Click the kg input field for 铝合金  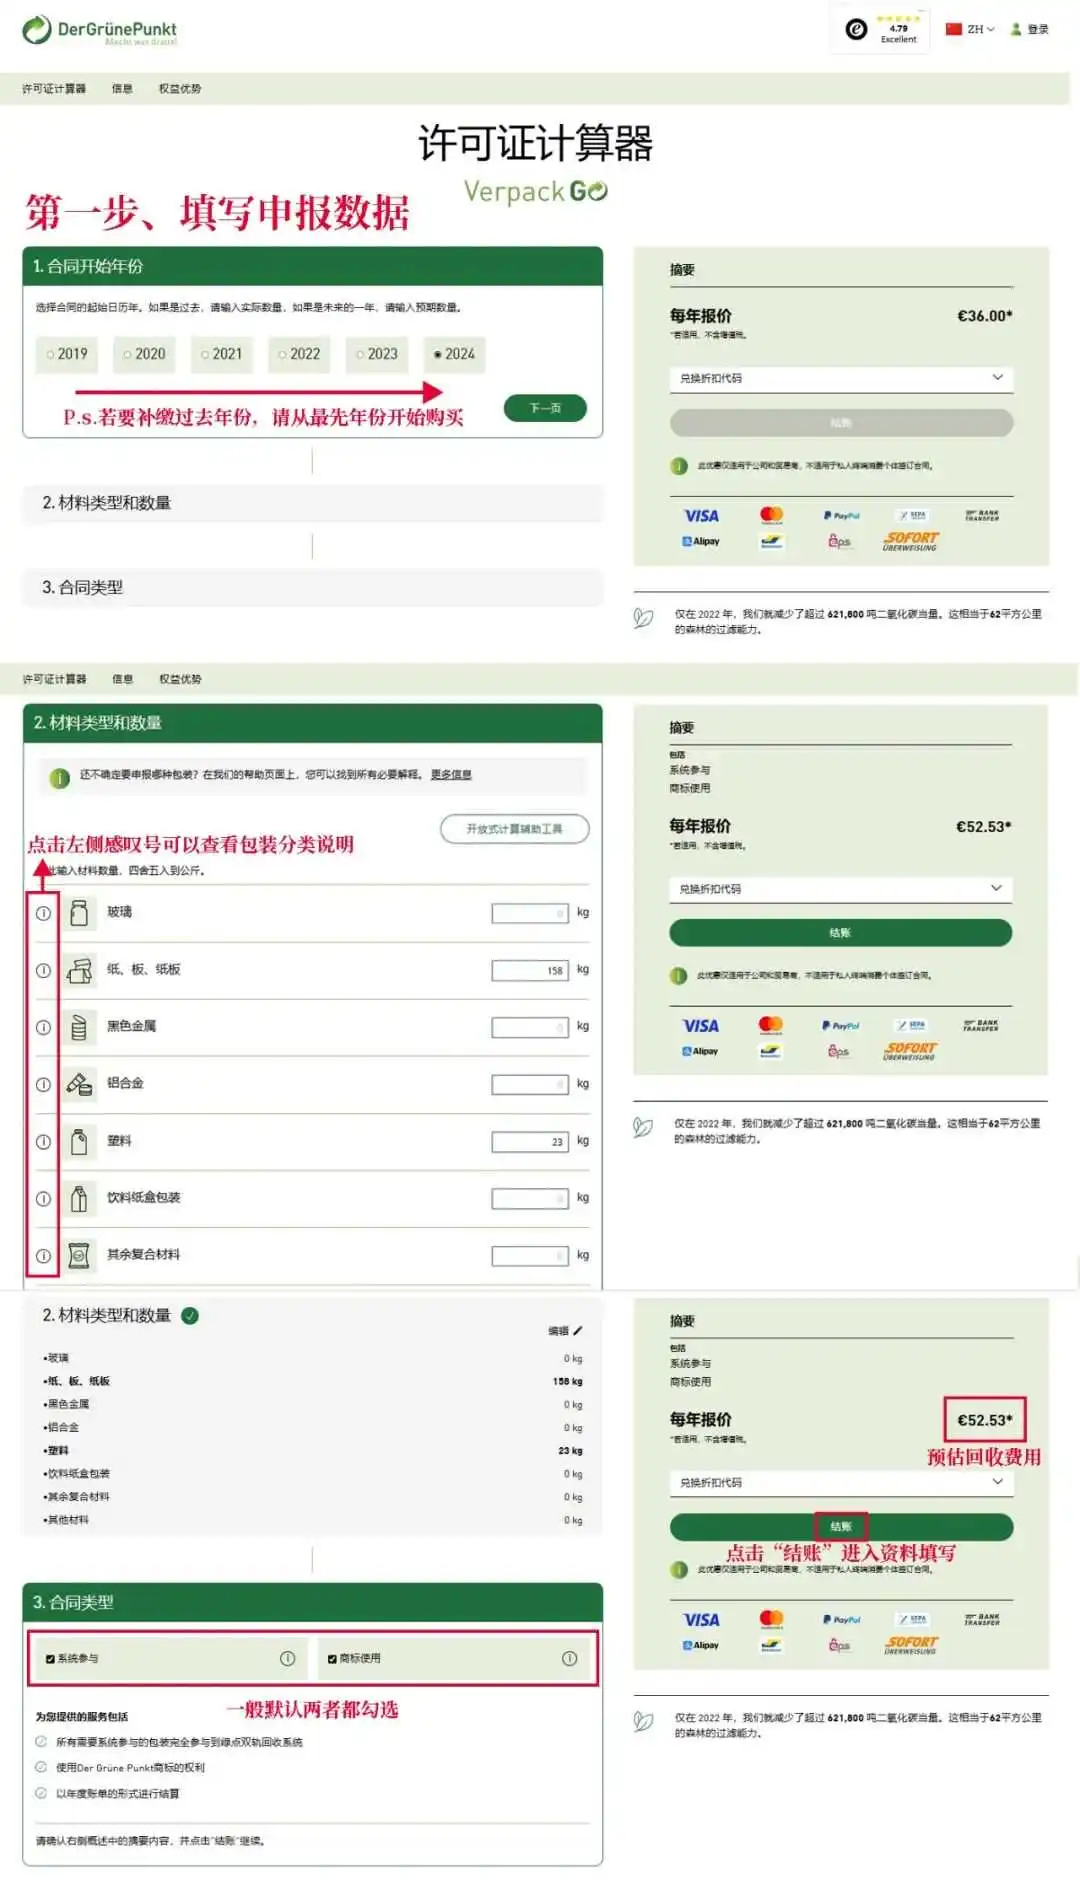point(530,1084)
